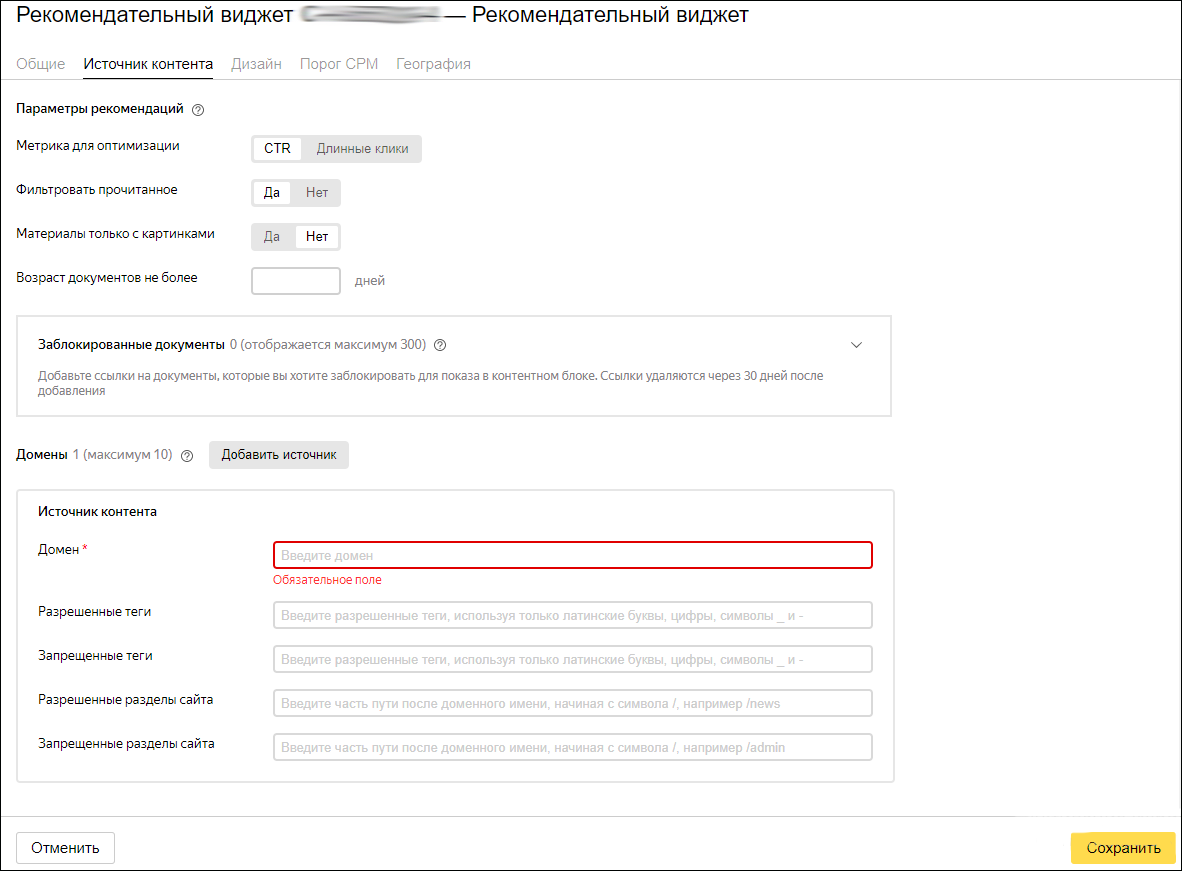
Task: Go to the География tab
Action: 433,64
